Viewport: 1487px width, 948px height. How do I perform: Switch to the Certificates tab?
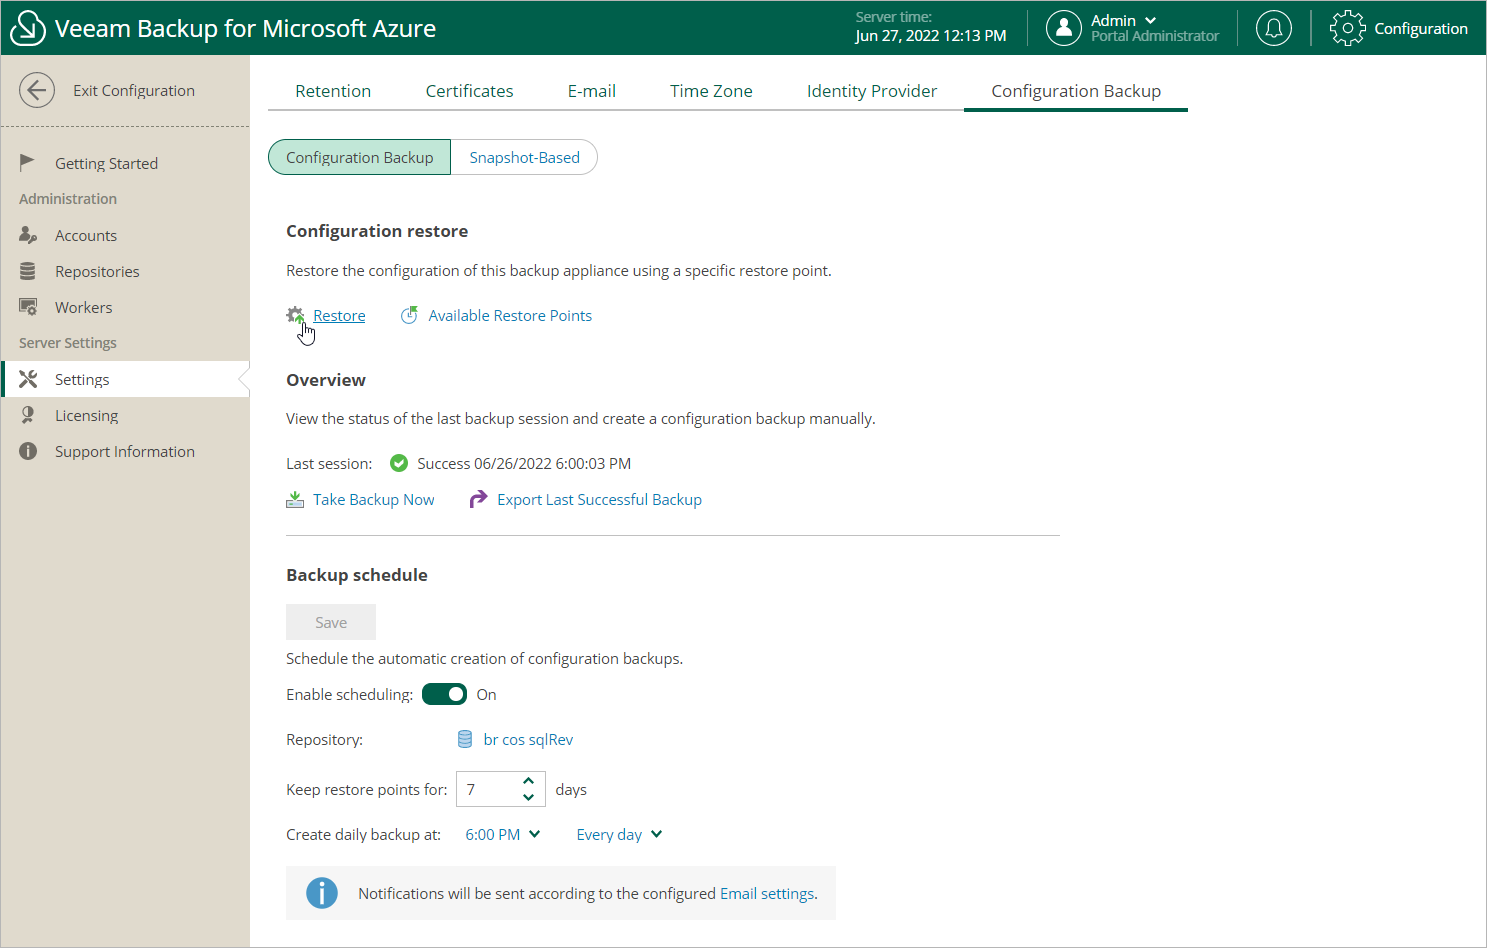pyautogui.click(x=469, y=90)
